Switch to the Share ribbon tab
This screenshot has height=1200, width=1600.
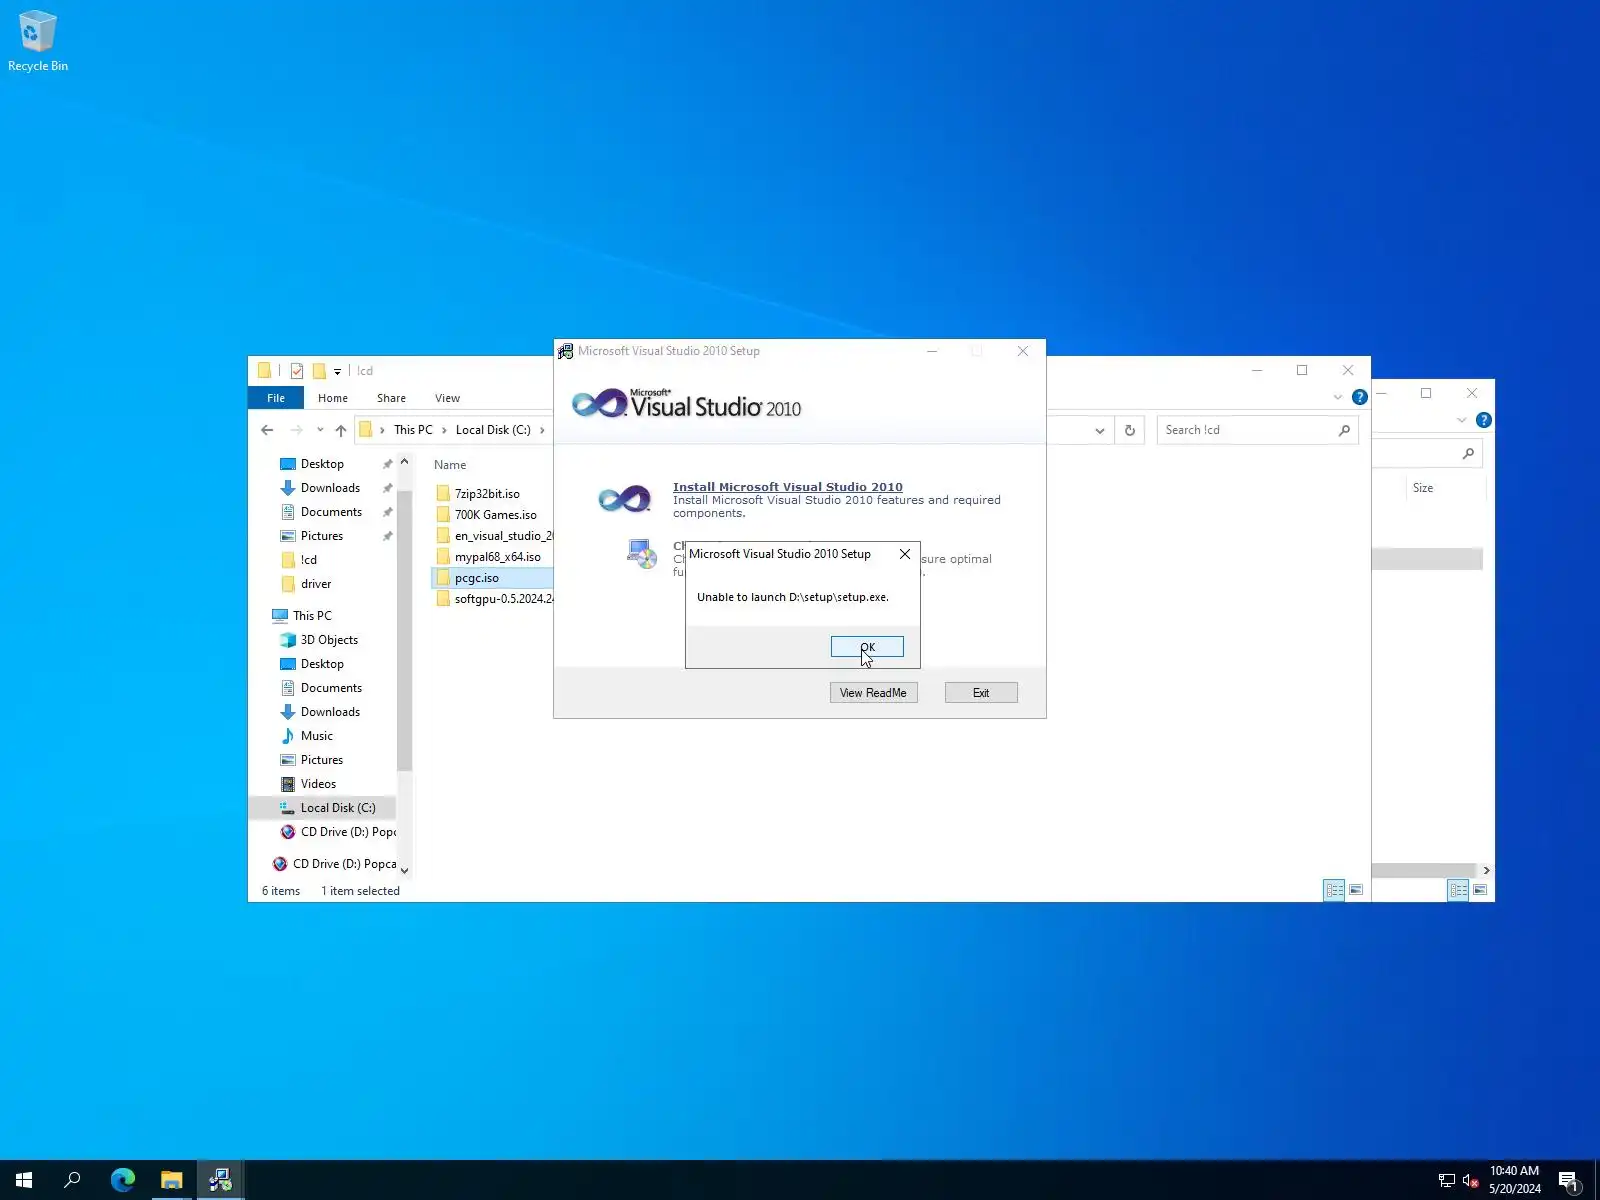[x=391, y=398]
